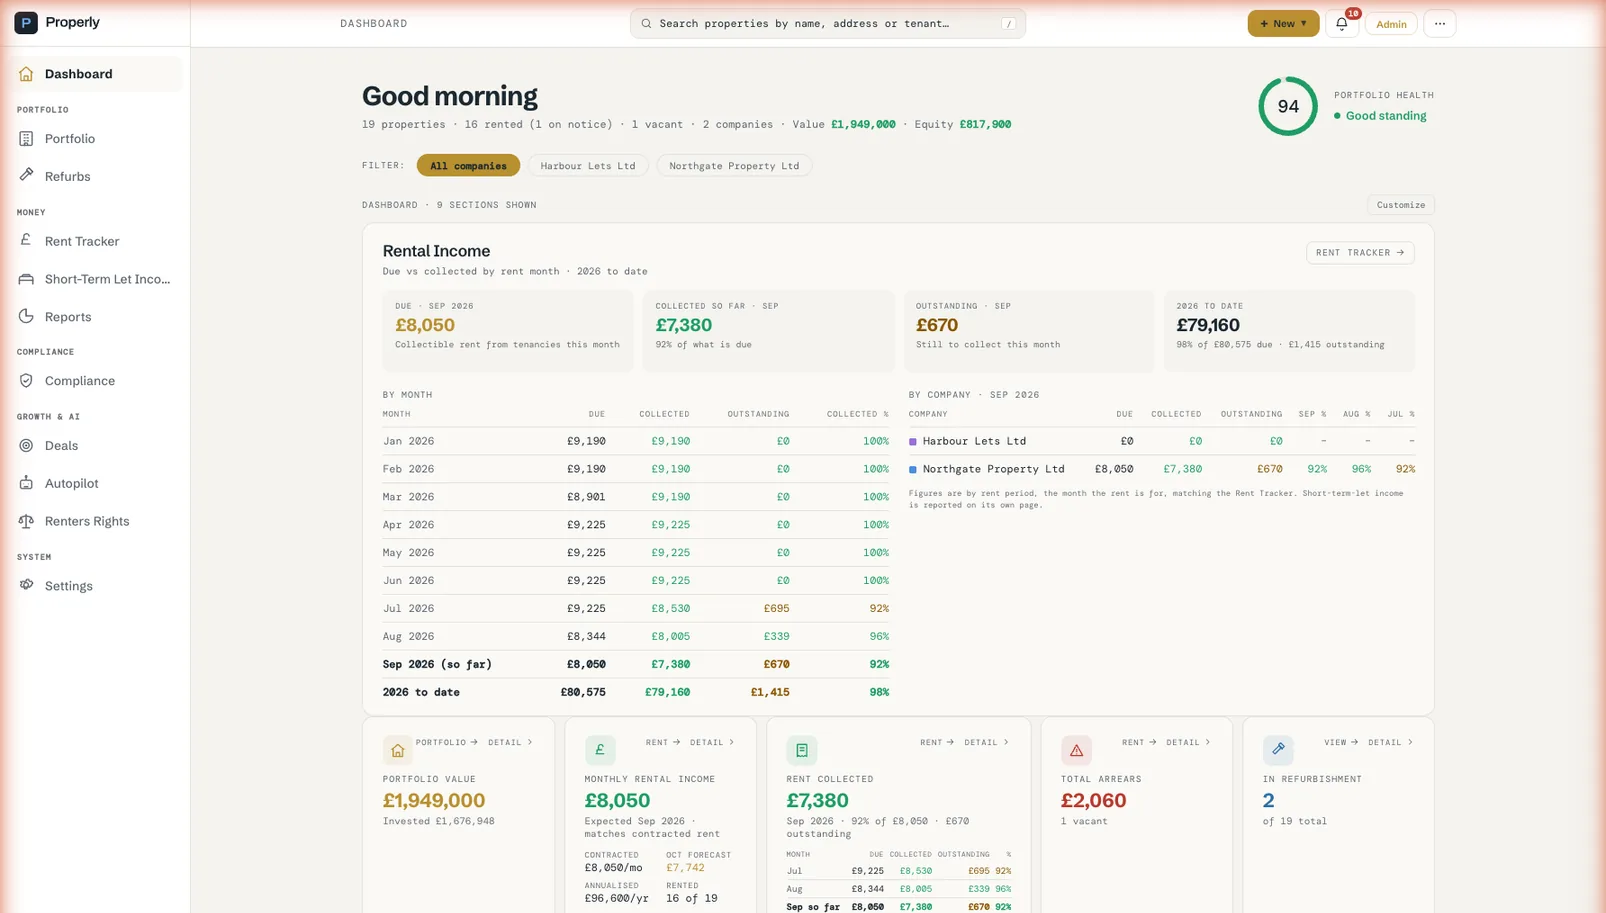Follow Rent link on Monthly Rental Income card
Viewport: 1606px width, 913px height.
tap(663, 743)
